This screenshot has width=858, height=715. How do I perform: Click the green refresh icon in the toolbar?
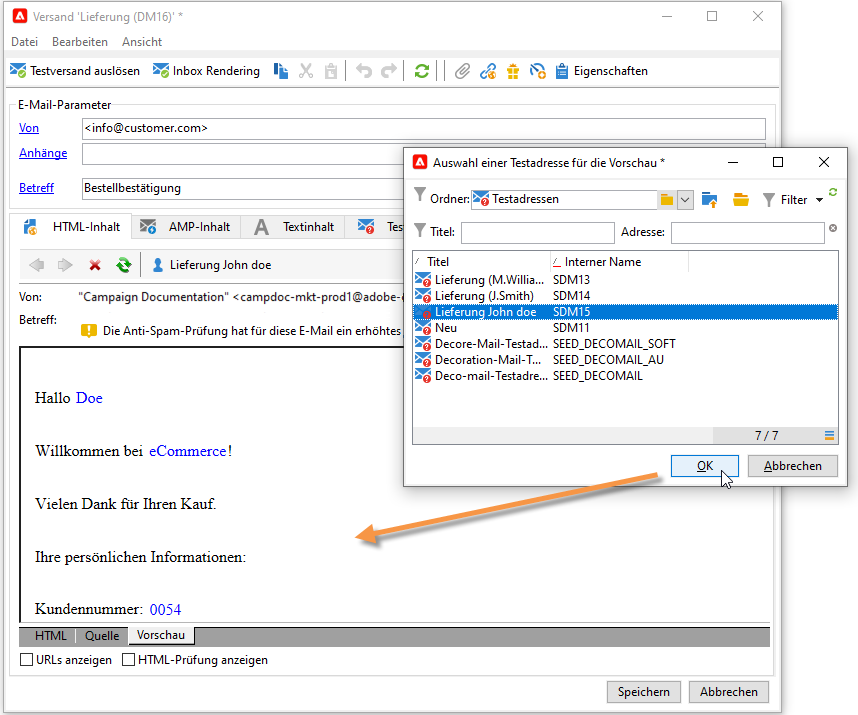pyautogui.click(x=421, y=71)
